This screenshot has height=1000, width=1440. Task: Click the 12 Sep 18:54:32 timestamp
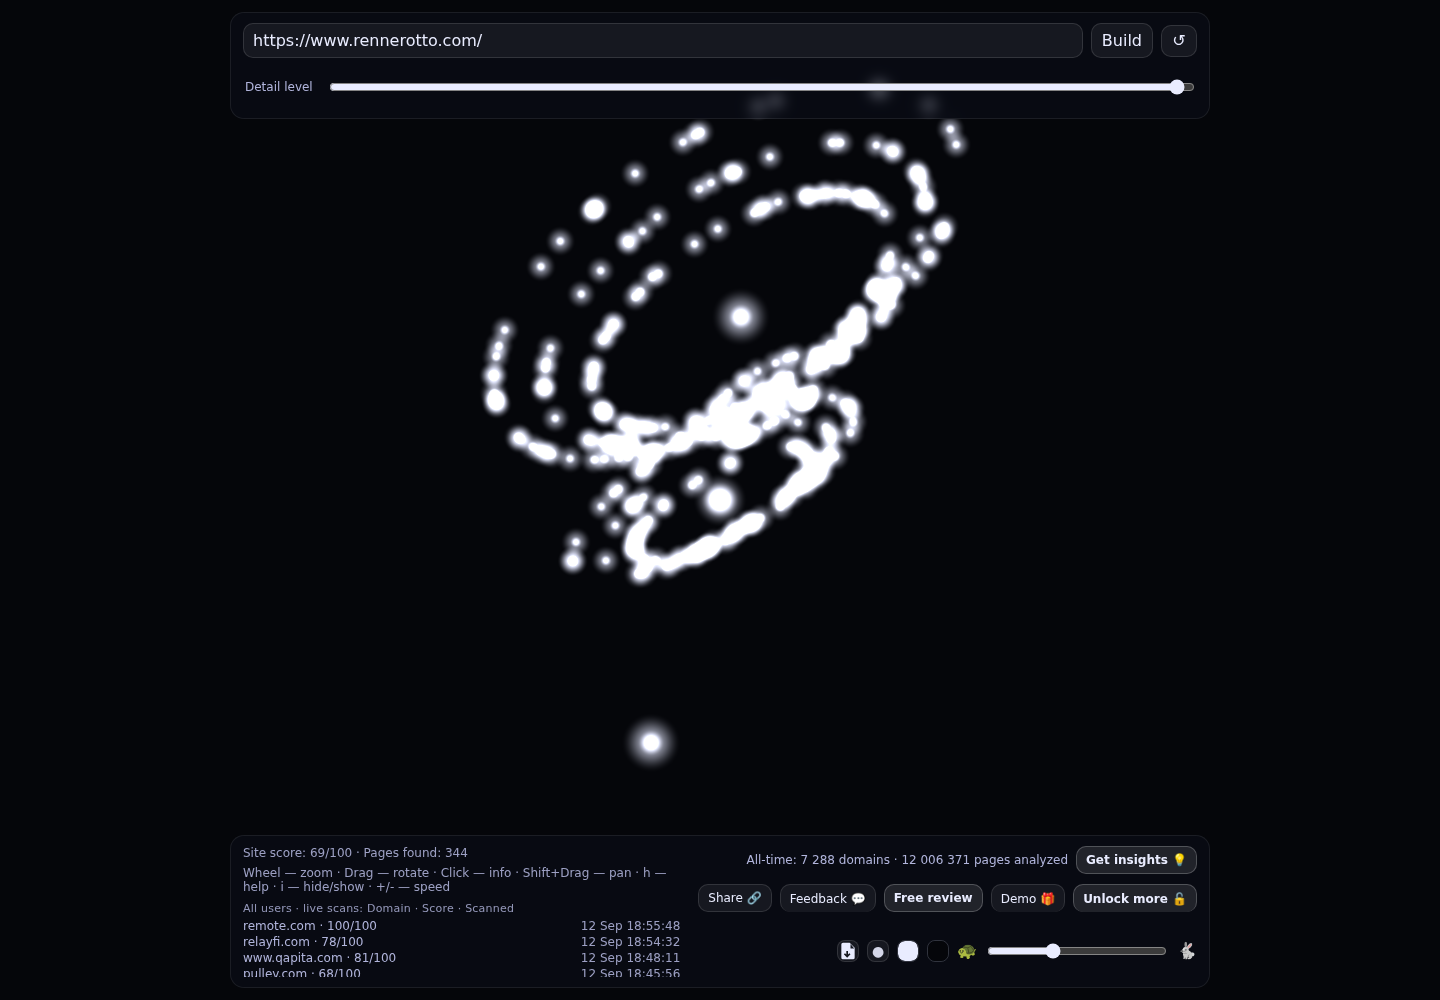pyautogui.click(x=630, y=942)
